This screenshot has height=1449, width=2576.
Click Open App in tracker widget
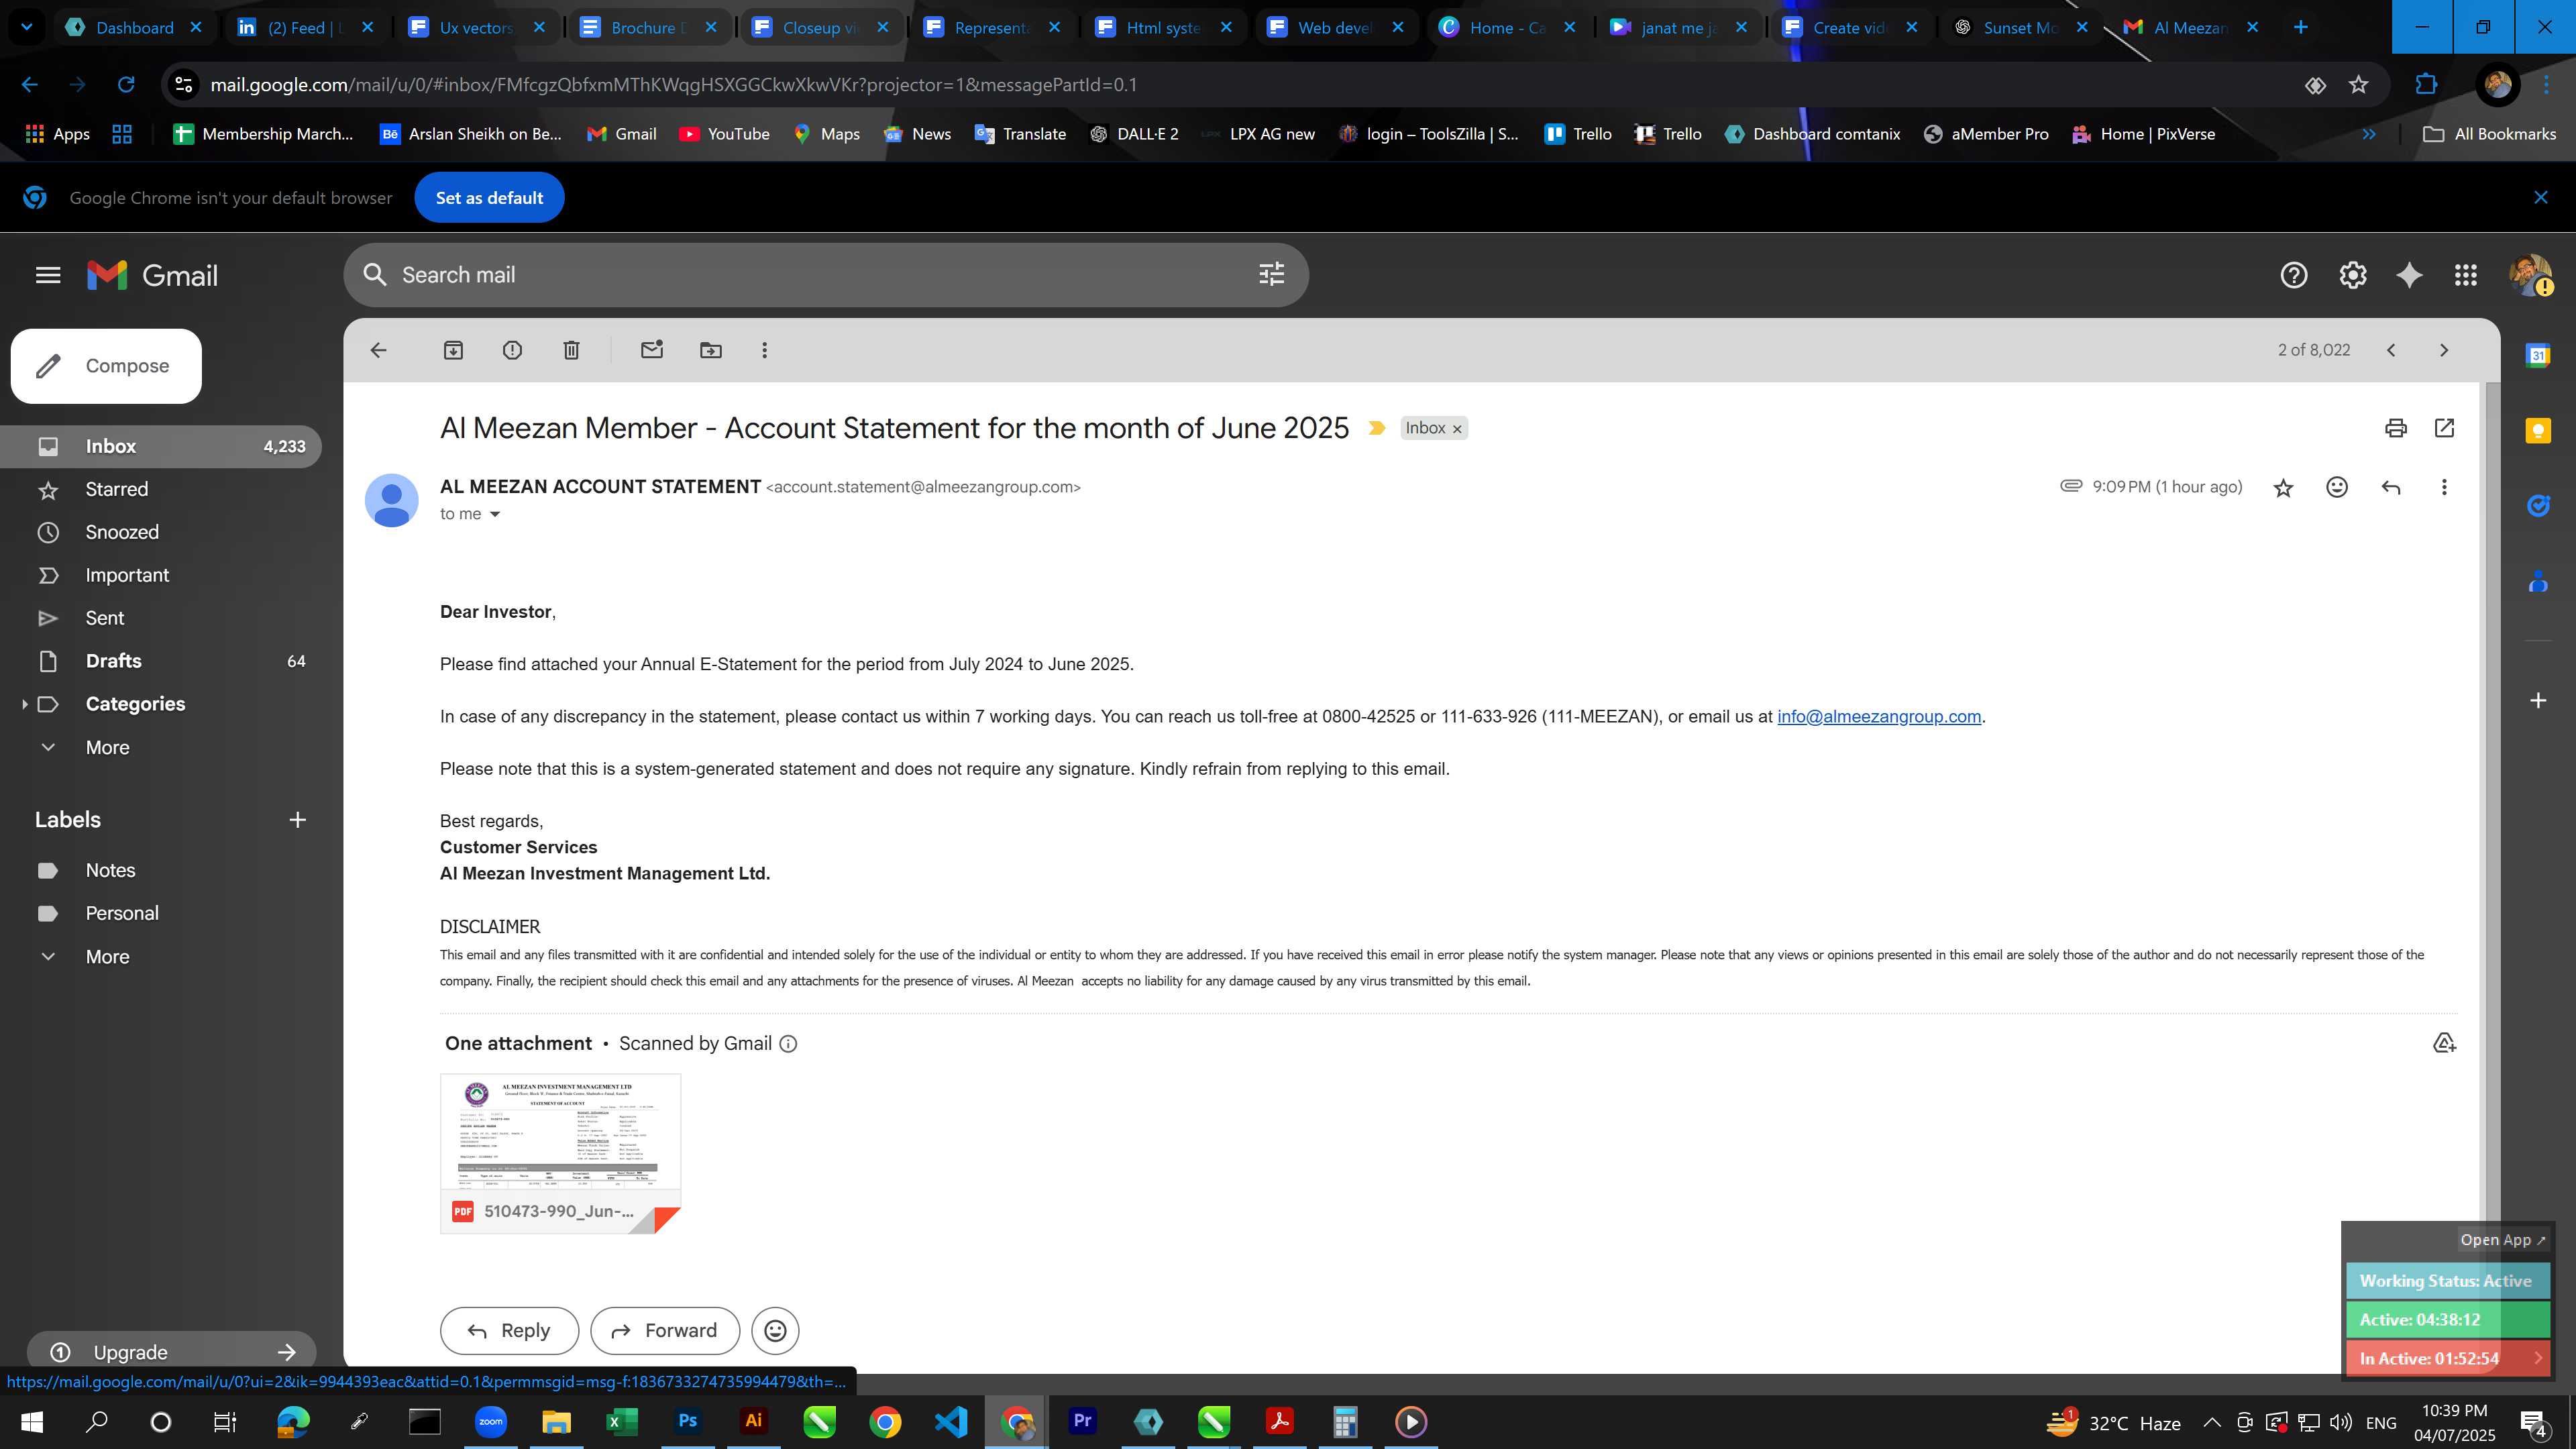pos(2503,1240)
